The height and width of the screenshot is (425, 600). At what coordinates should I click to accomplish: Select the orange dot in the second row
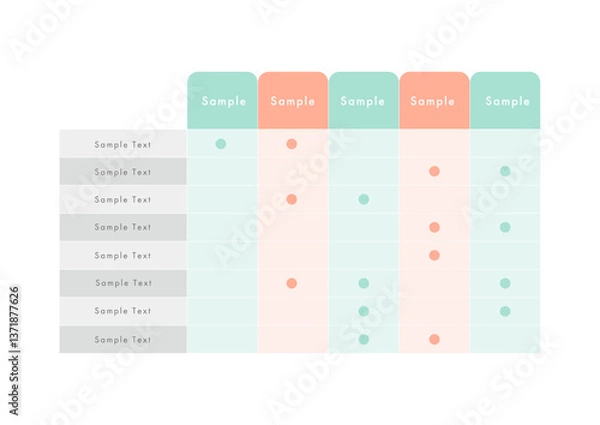tap(434, 171)
